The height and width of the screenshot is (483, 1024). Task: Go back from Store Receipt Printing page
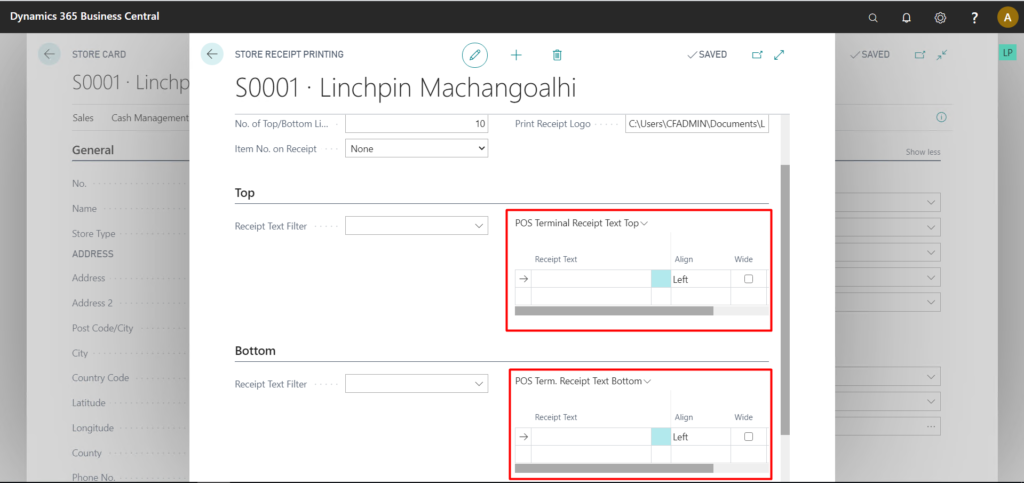(x=212, y=54)
